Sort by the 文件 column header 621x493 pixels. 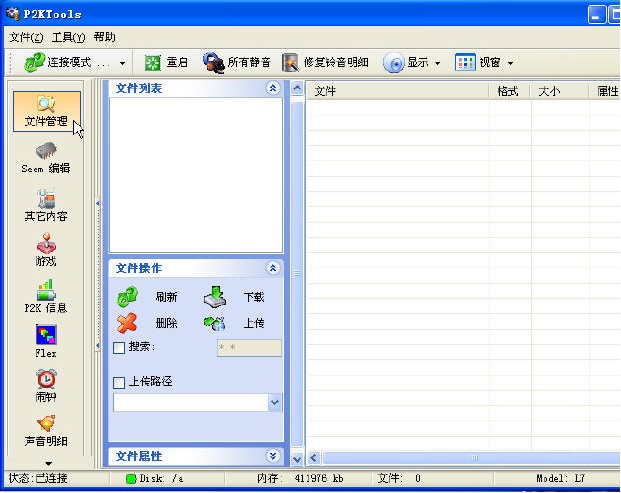tap(398, 91)
